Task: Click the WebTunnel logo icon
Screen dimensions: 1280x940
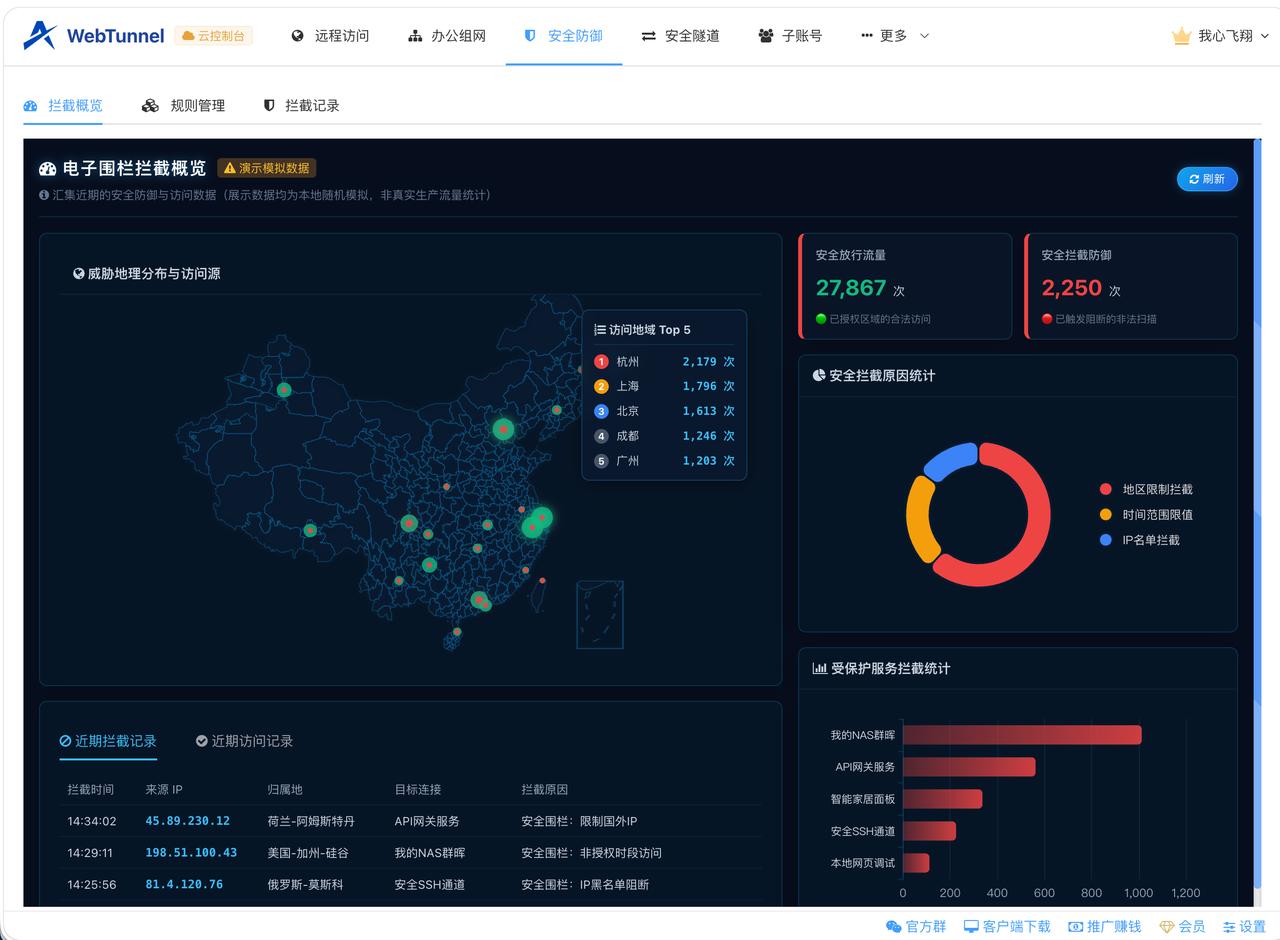Action: click(40, 36)
